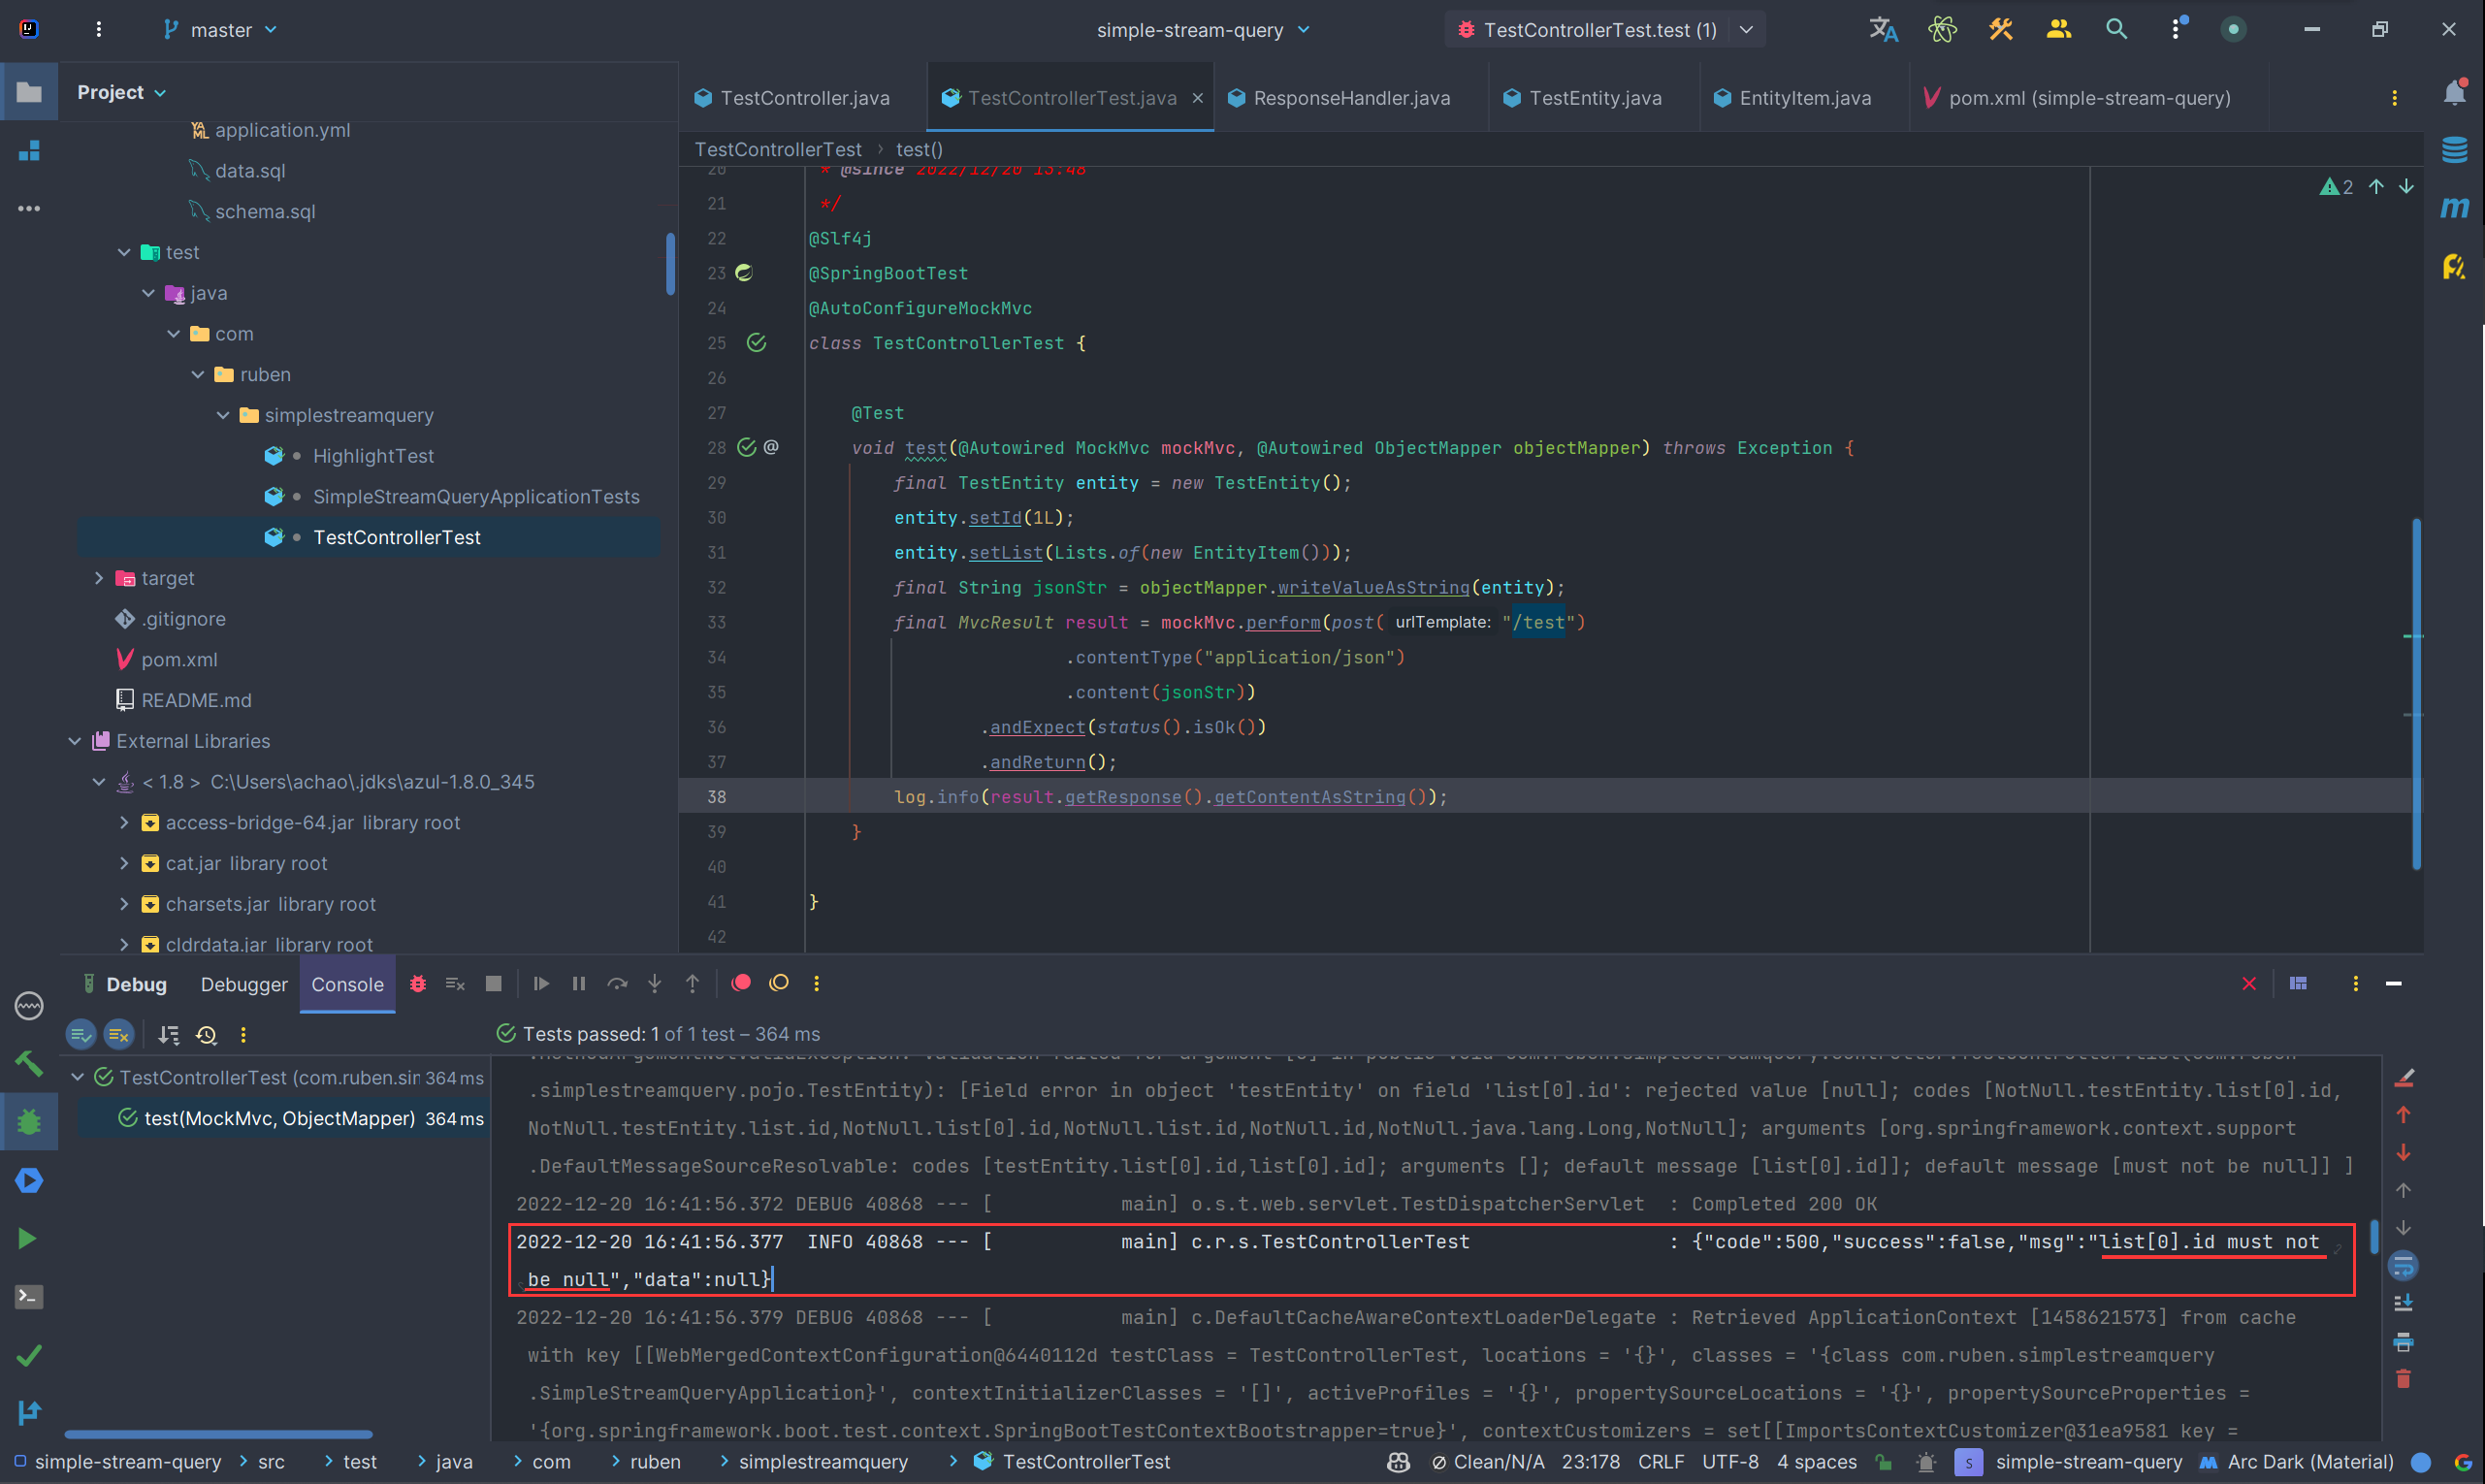Open the Notifications bell icon

coord(2455,93)
